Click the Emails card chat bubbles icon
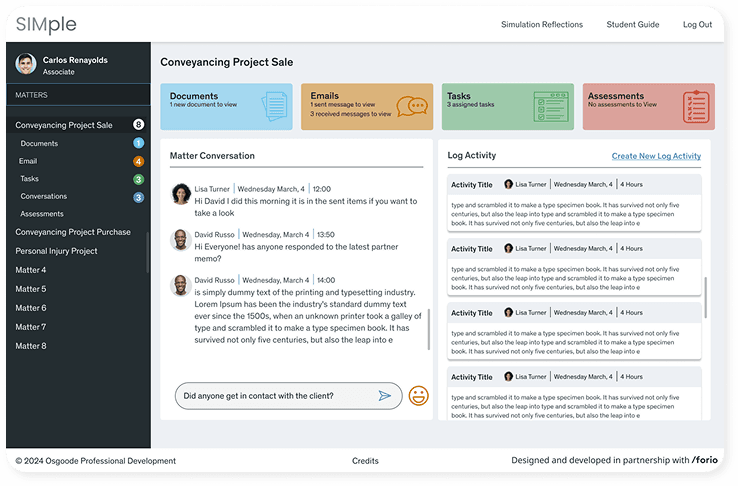 point(412,106)
